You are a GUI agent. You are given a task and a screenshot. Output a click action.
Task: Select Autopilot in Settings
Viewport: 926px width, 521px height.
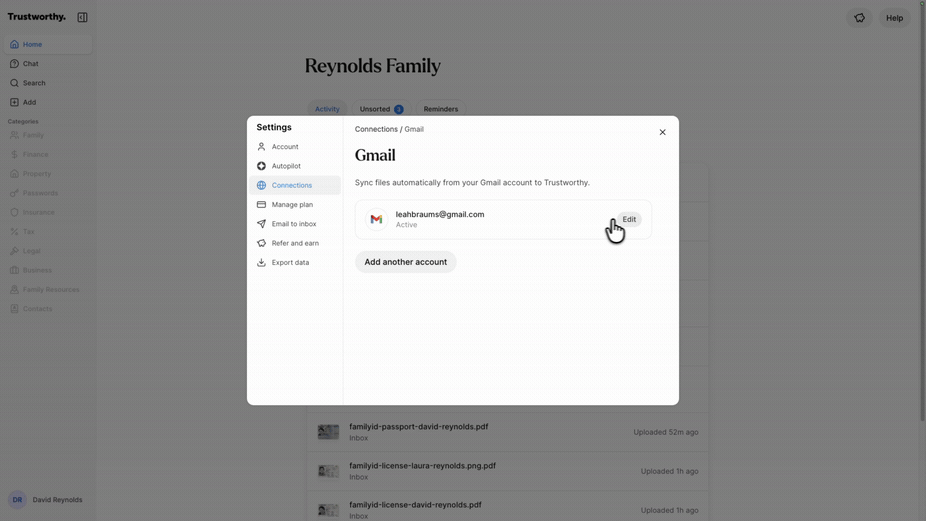(295, 166)
